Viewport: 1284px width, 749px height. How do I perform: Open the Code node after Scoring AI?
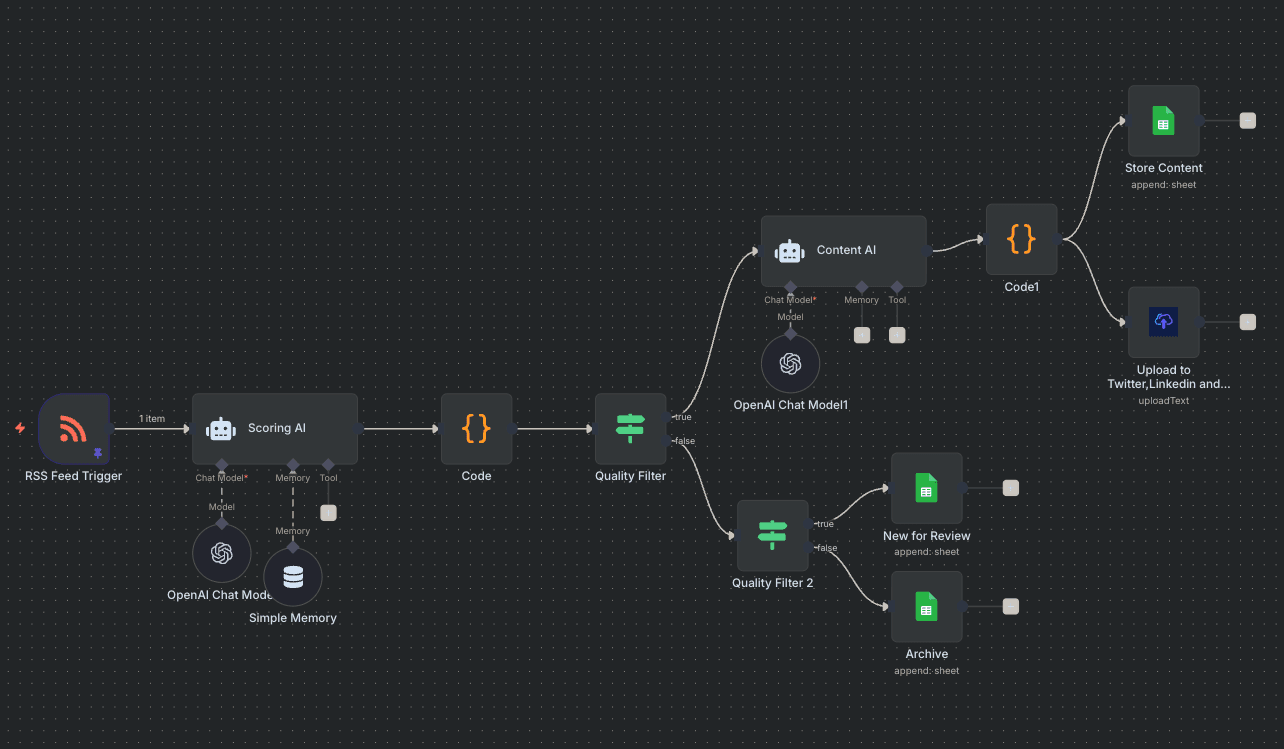476,428
